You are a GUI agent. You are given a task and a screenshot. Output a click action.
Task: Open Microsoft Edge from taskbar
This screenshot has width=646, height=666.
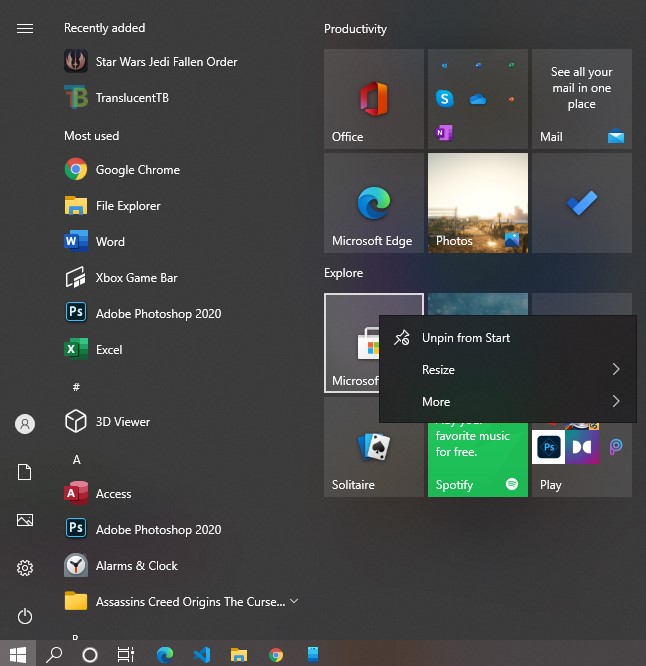pos(165,655)
